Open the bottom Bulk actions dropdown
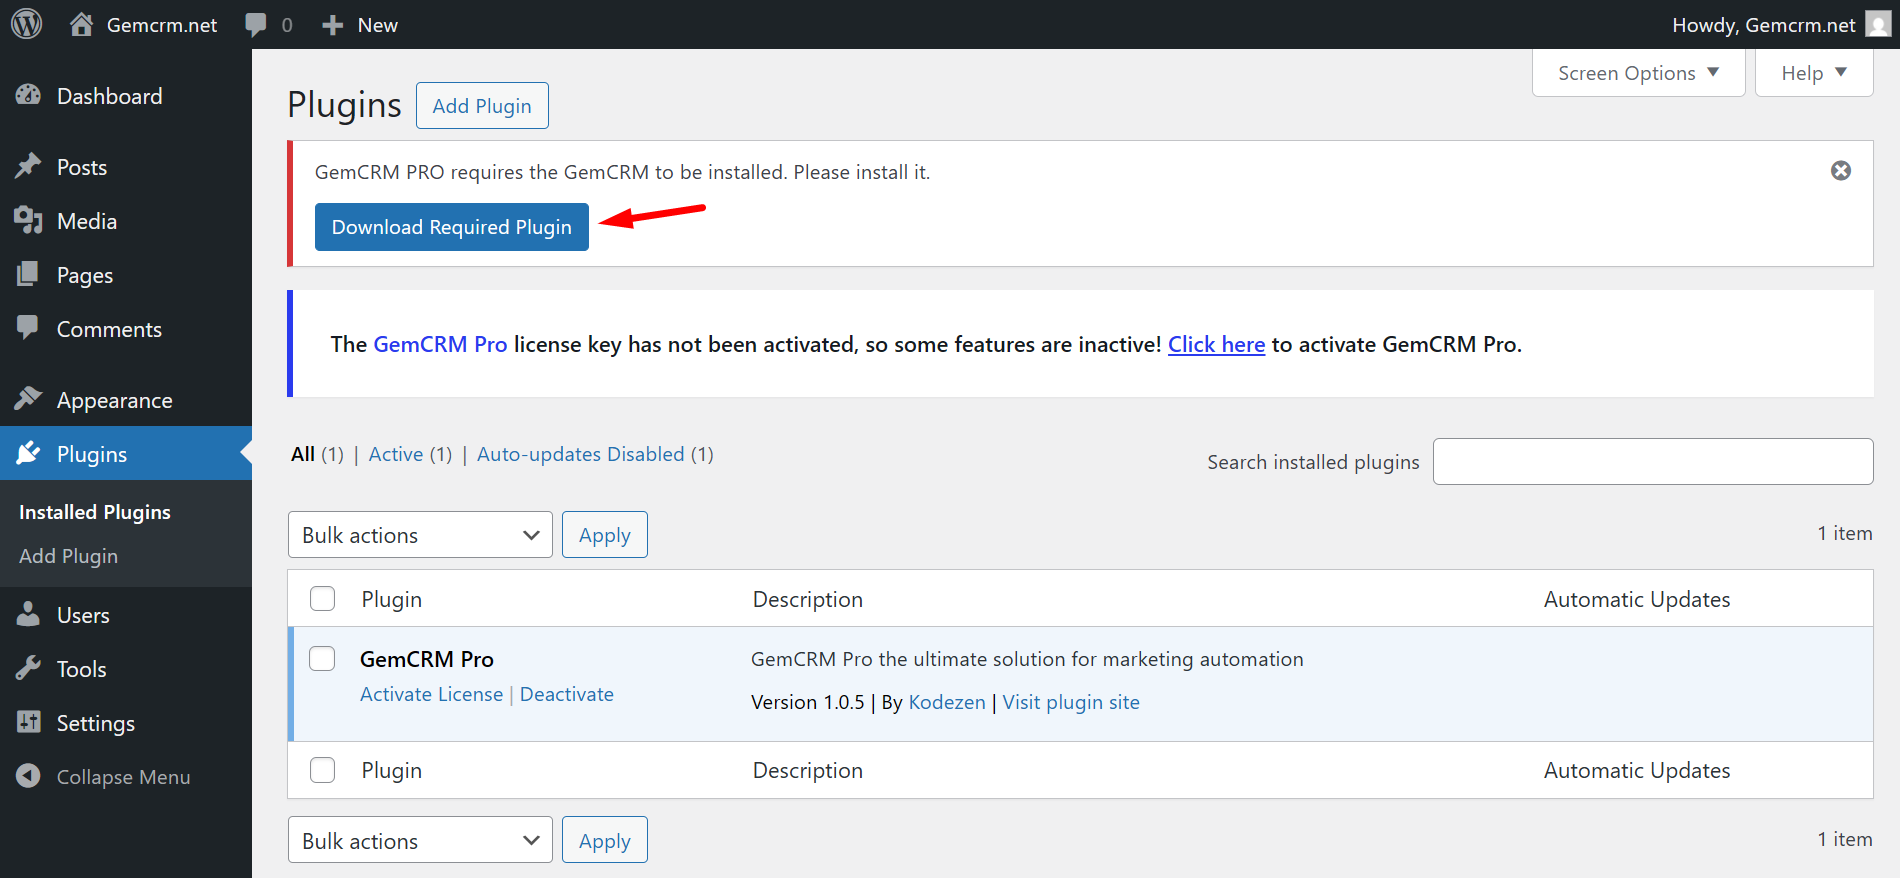 click(420, 840)
